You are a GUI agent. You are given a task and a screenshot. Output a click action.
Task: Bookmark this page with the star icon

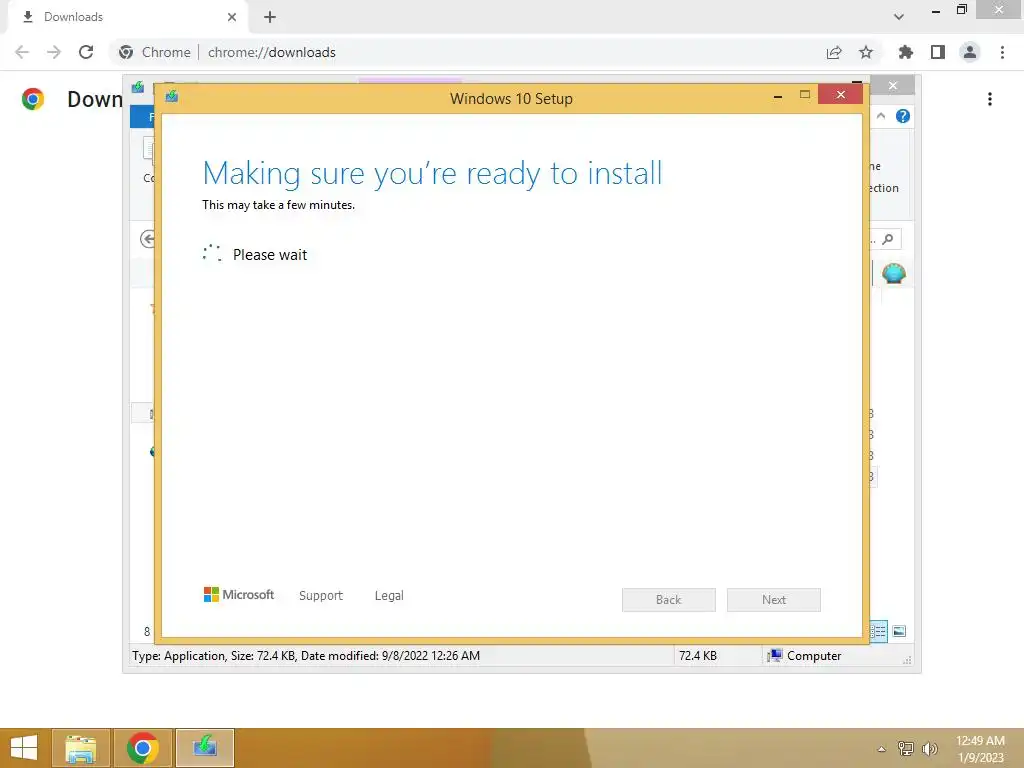pyautogui.click(x=866, y=52)
